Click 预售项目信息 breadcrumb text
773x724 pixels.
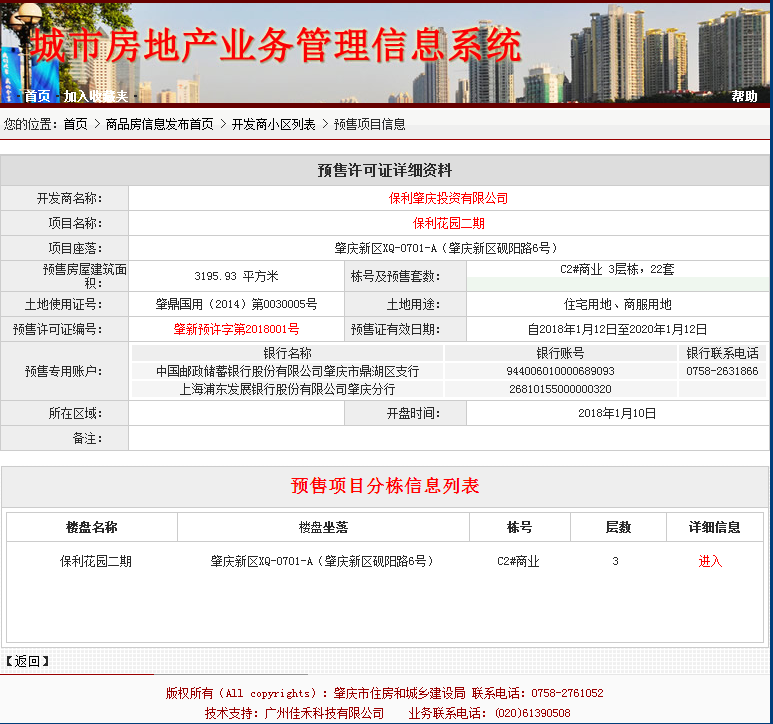(x=369, y=124)
